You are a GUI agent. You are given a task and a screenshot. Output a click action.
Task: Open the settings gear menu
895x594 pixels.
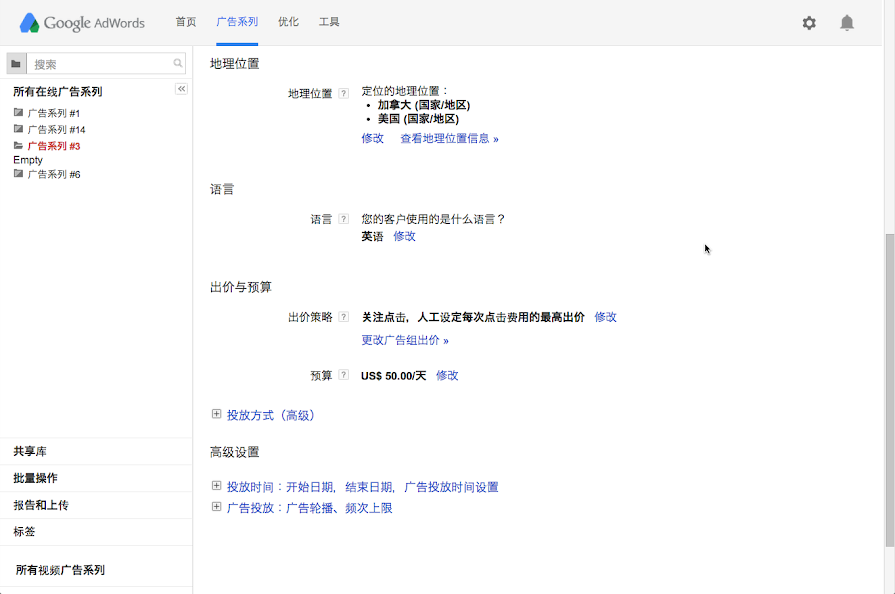pos(809,22)
